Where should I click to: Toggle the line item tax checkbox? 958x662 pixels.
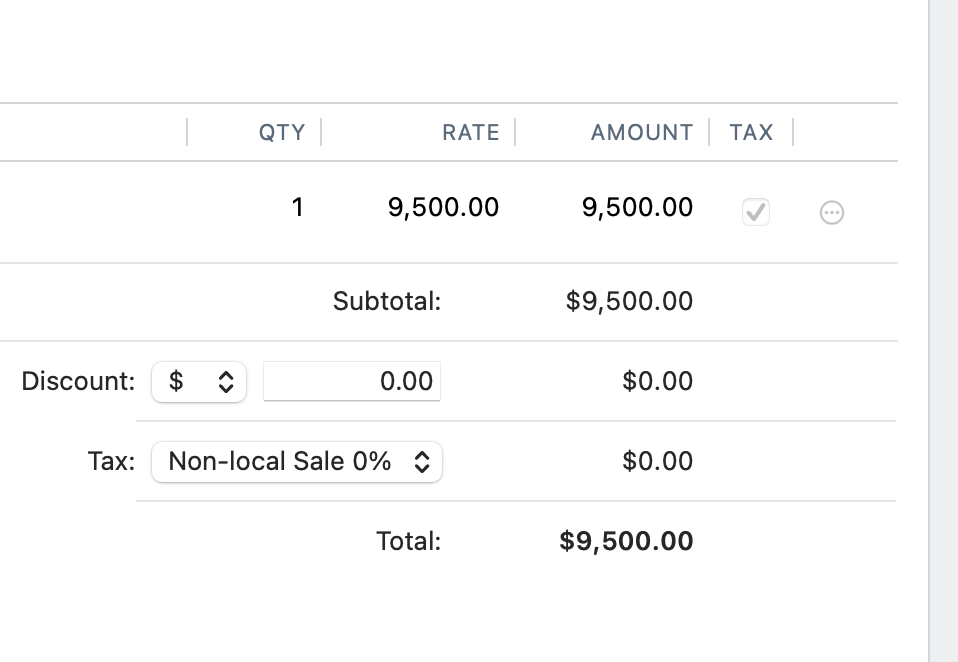756,211
